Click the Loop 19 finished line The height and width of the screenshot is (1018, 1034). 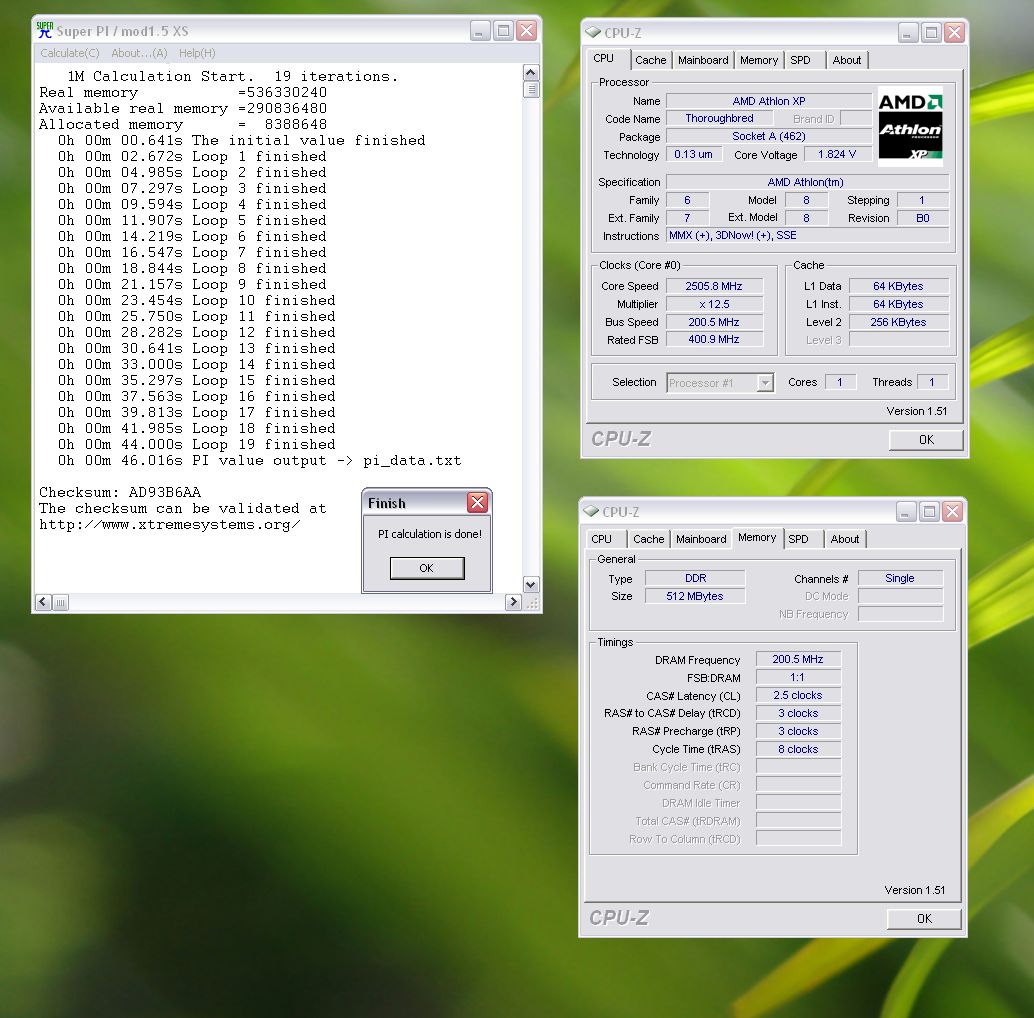point(197,444)
